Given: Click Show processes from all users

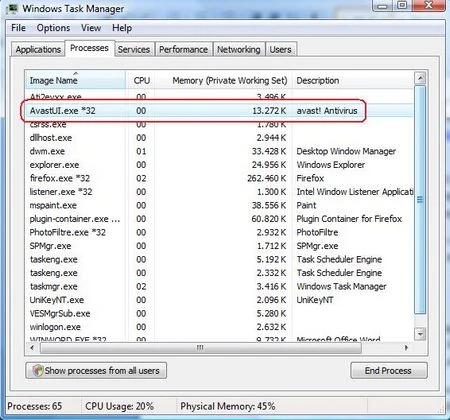Looking at the screenshot, I should pyautogui.click(x=96, y=370).
